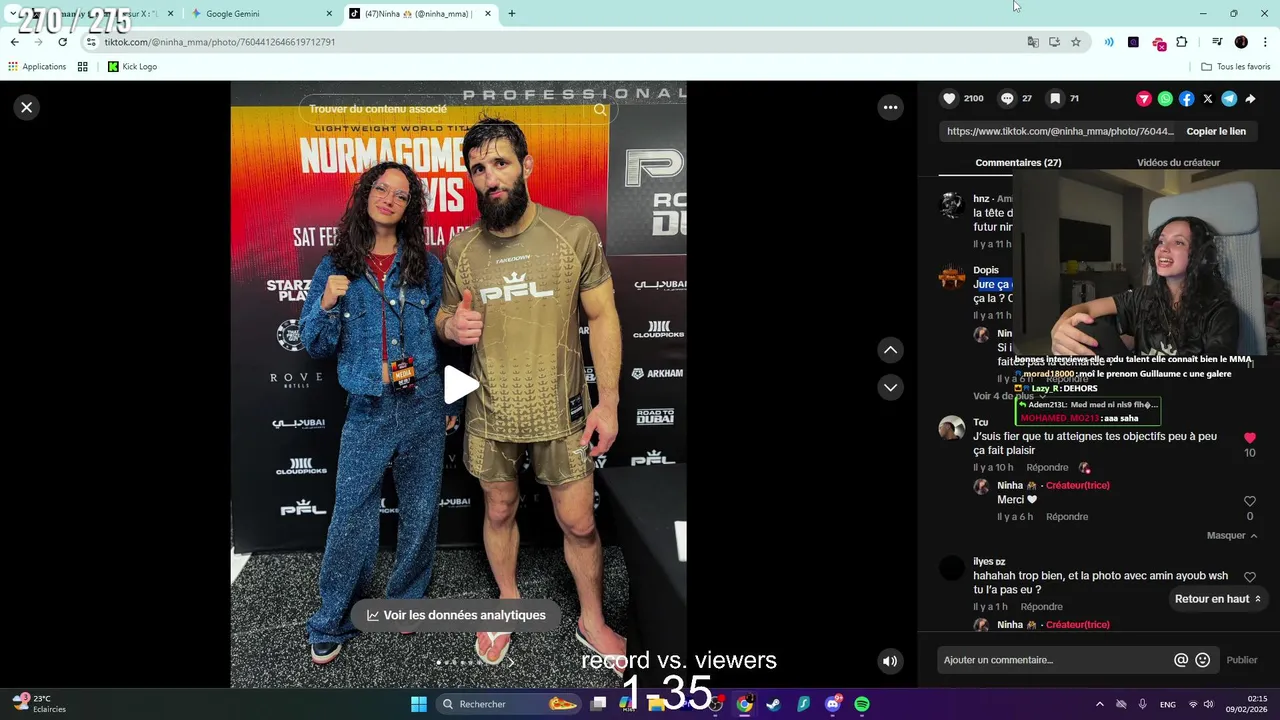Like ilyes dz's comment
Screen dimensions: 1280x720
click(1249, 577)
